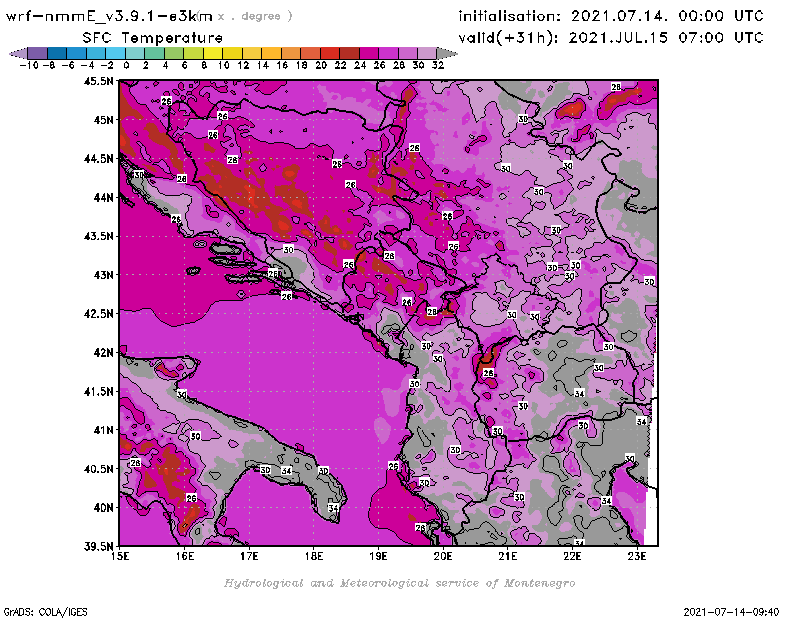
Task: Click the blue legend swatch between -6 and -4
Action: [77, 53]
